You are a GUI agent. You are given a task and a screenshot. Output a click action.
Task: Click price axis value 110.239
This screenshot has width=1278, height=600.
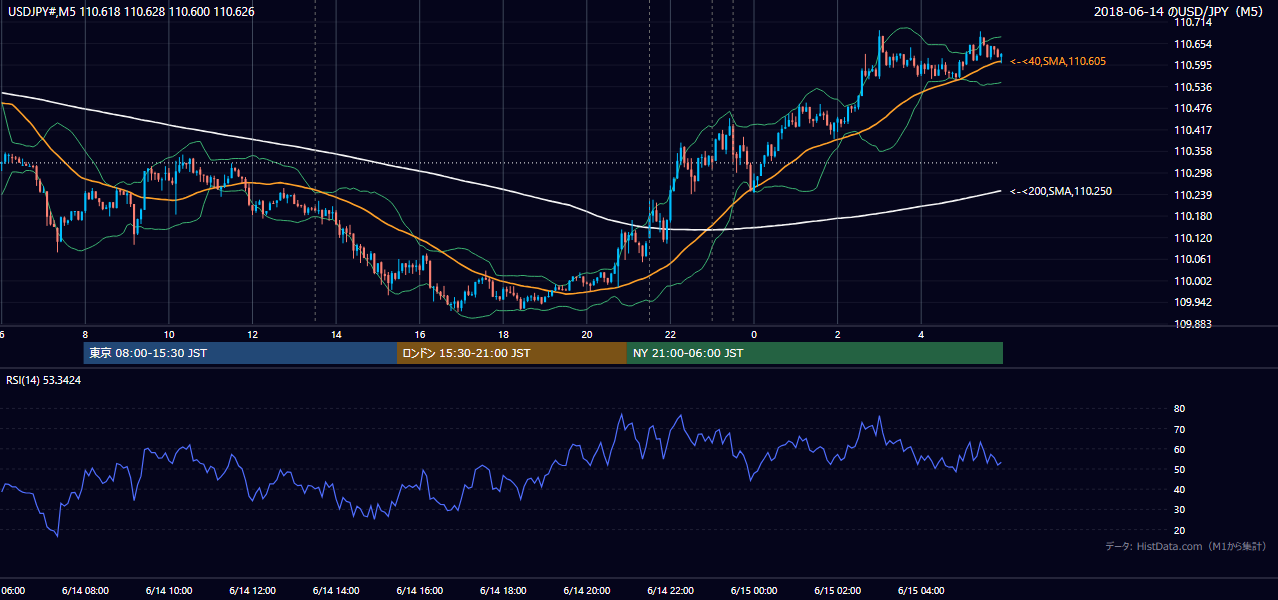click(x=1193, y=195)
